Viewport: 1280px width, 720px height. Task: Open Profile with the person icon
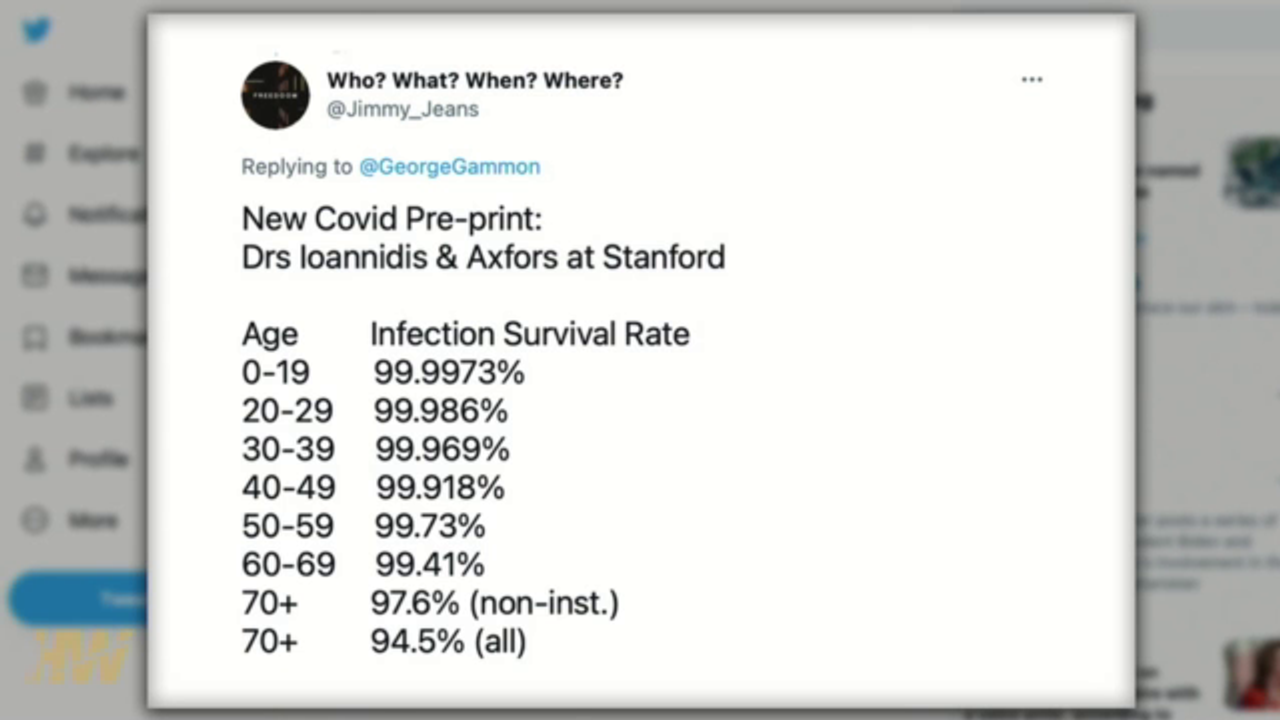(x=36, y=459)
